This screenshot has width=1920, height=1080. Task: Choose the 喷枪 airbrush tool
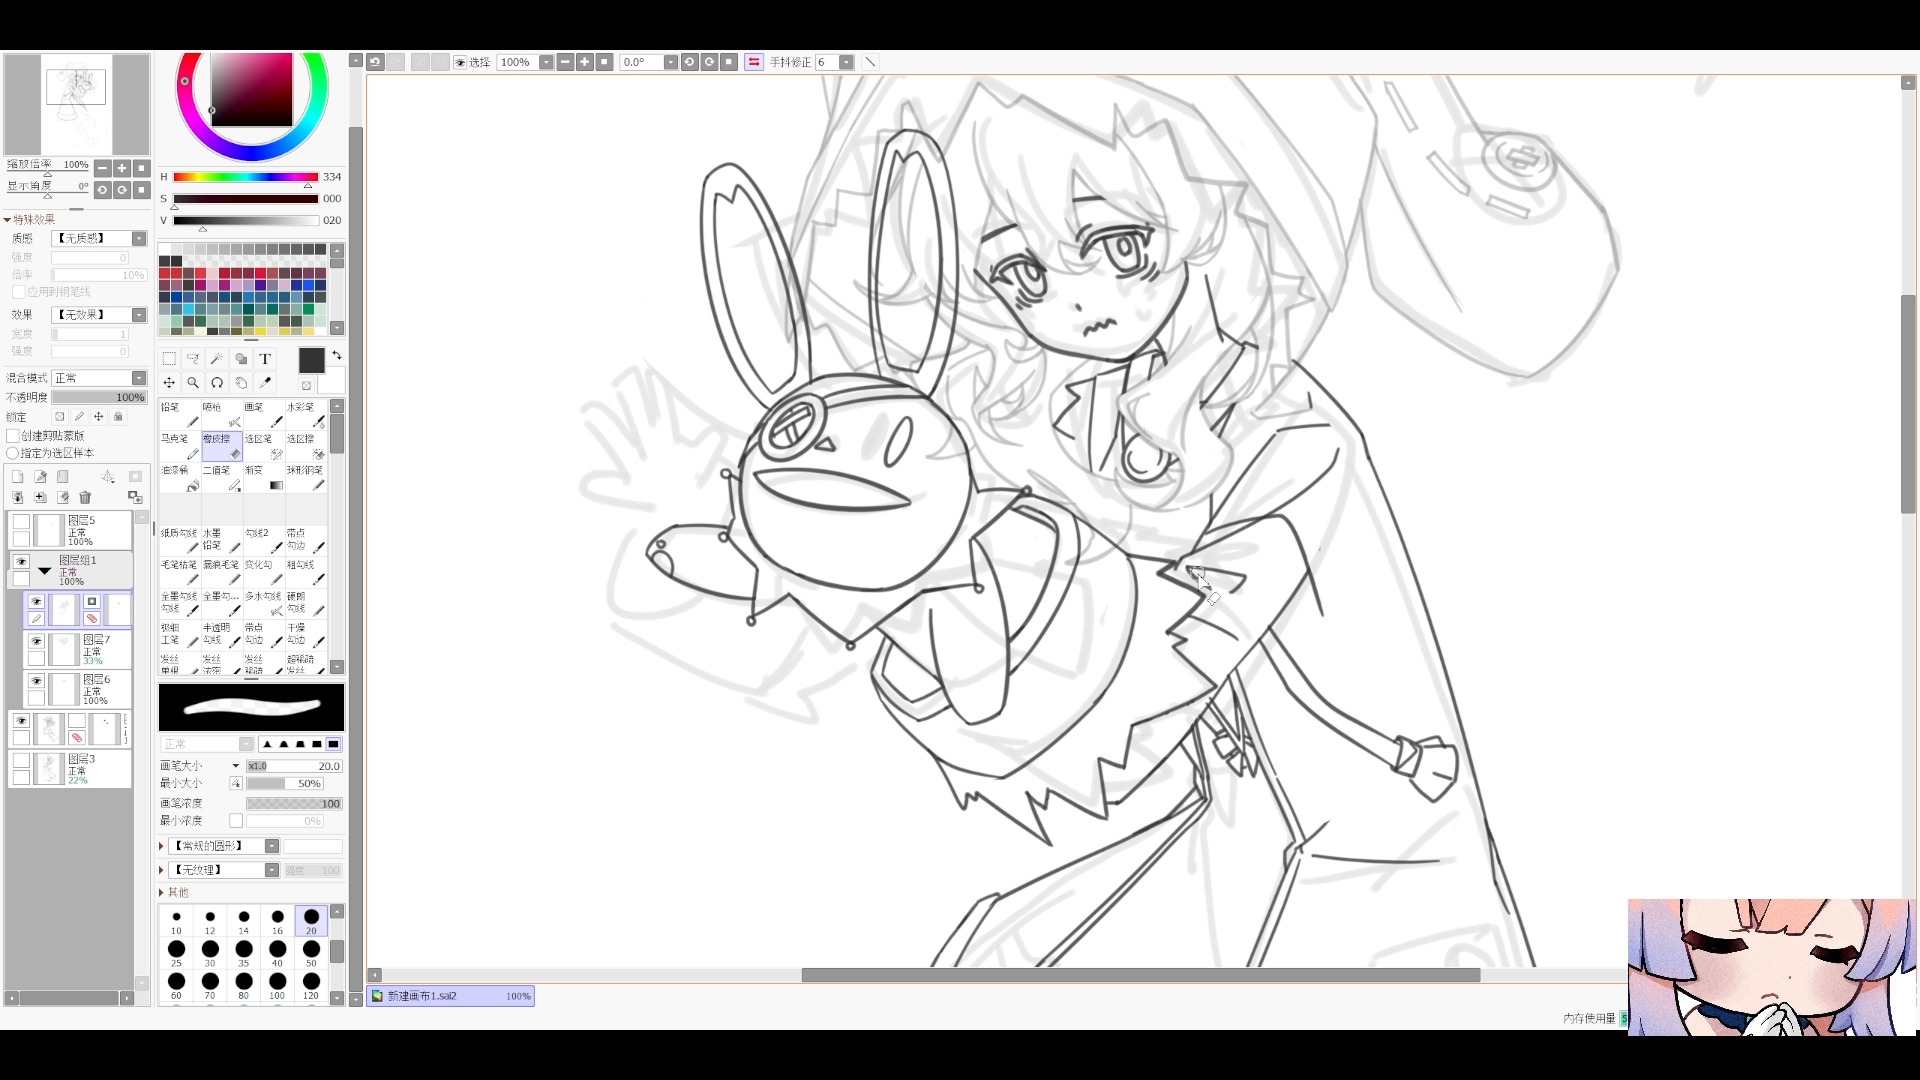tap(221, 415)
